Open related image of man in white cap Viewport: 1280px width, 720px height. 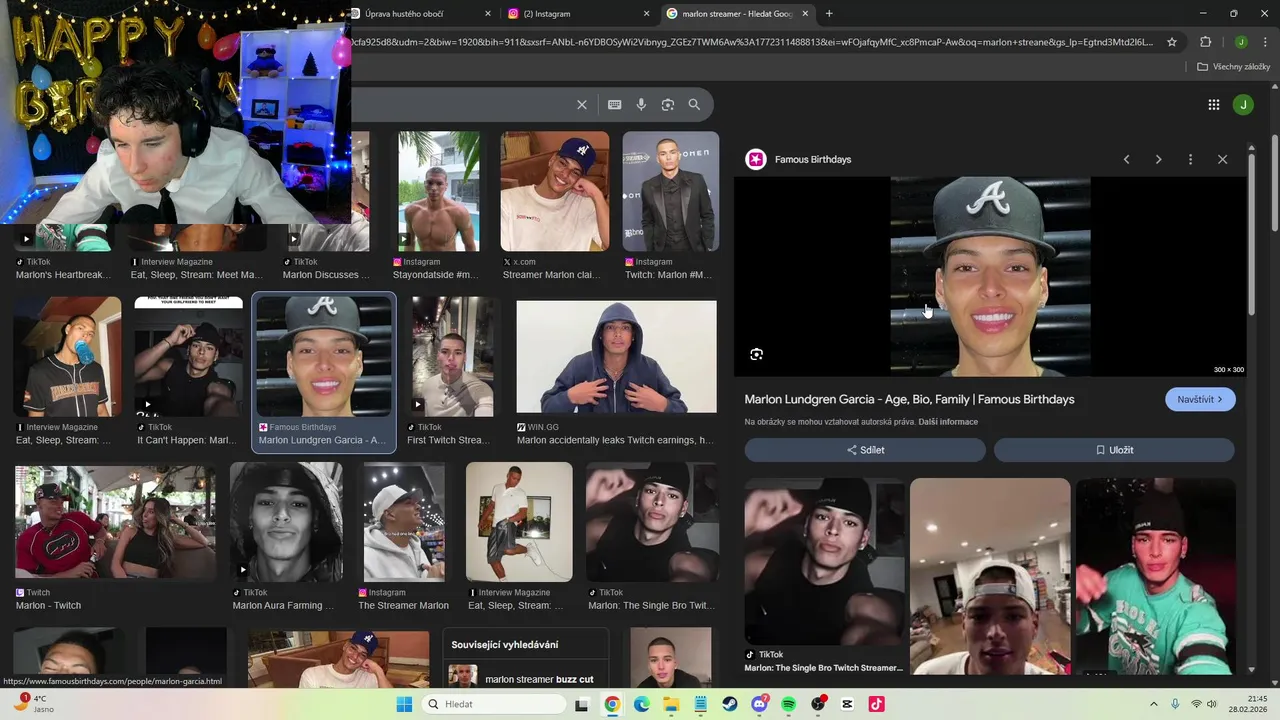(x=990, y=576)
